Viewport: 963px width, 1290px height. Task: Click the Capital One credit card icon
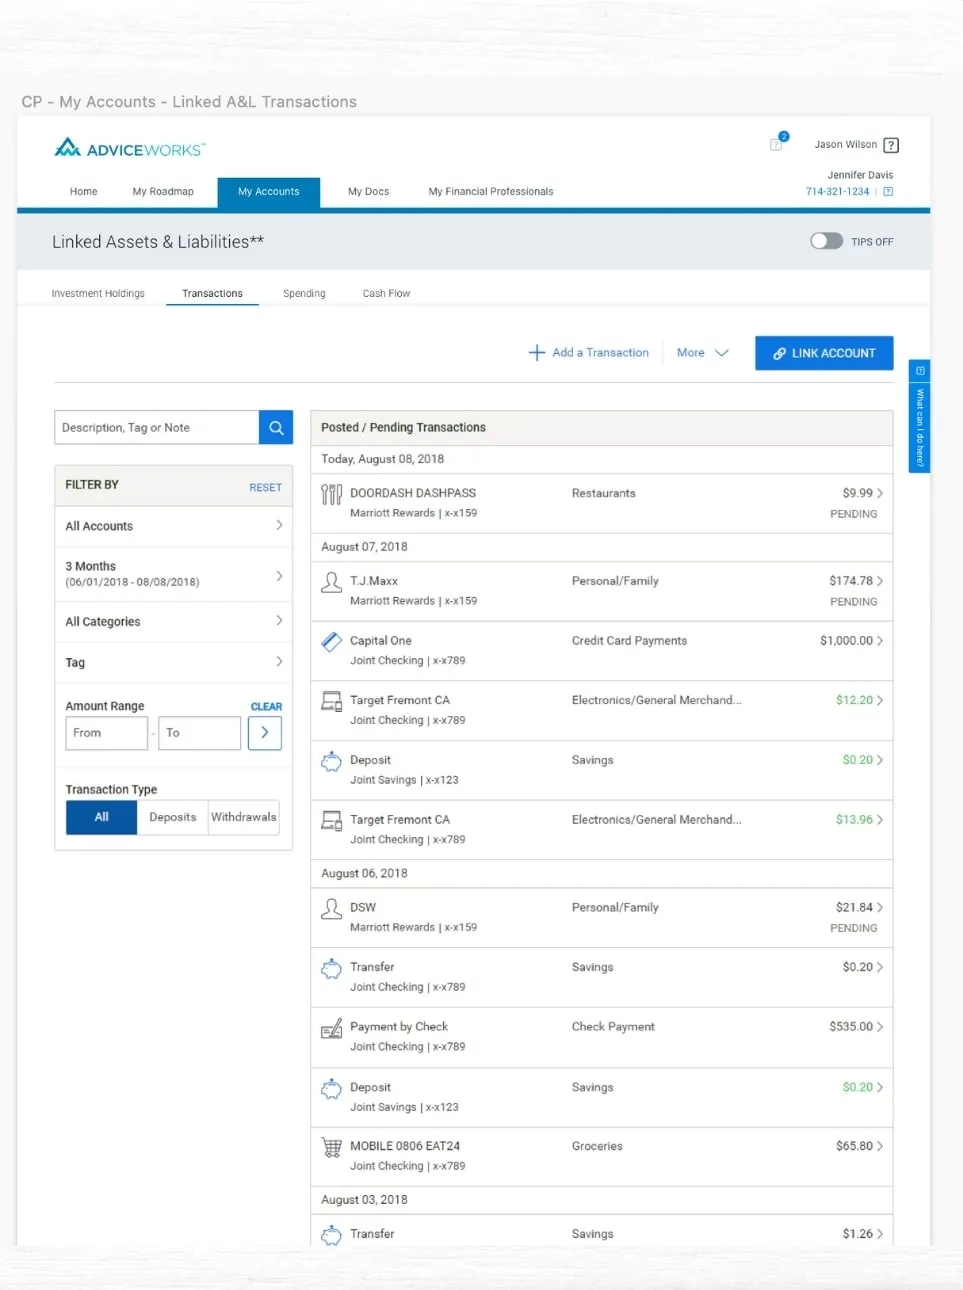(x=331, y=641)
